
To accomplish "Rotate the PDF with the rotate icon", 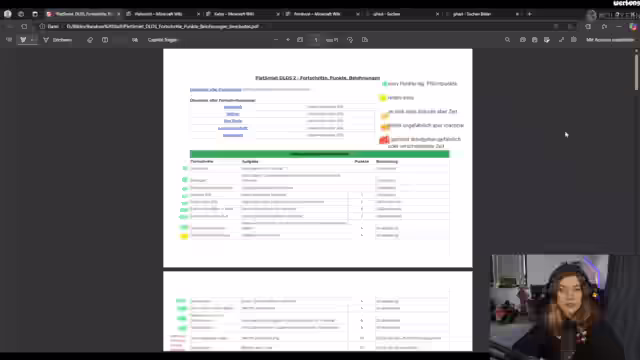I will 350,40.
